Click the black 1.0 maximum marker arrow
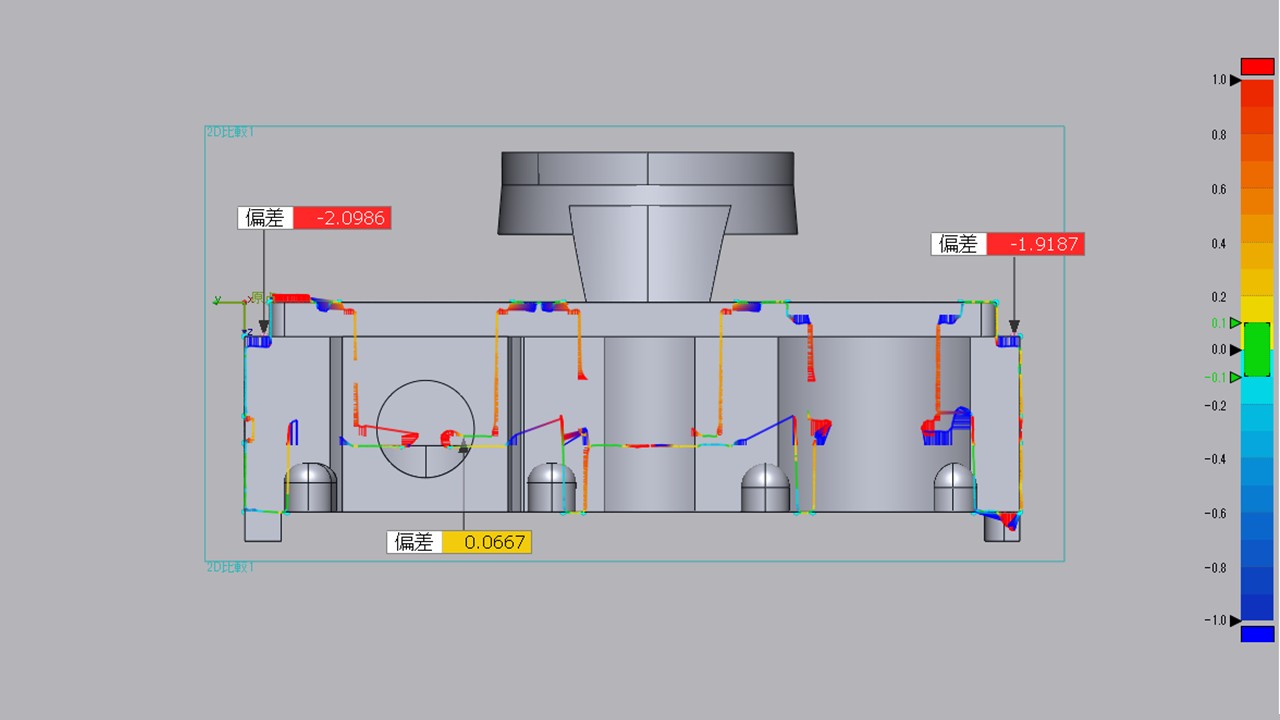Image resolution: width=1280 pixels, height=720 pixels. point(1235,80)
